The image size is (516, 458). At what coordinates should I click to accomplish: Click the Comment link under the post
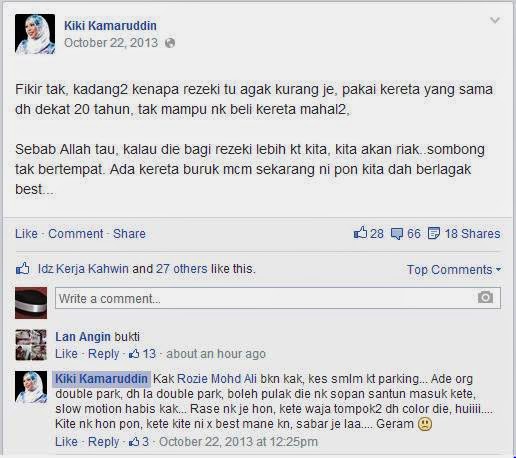[76, 233]
